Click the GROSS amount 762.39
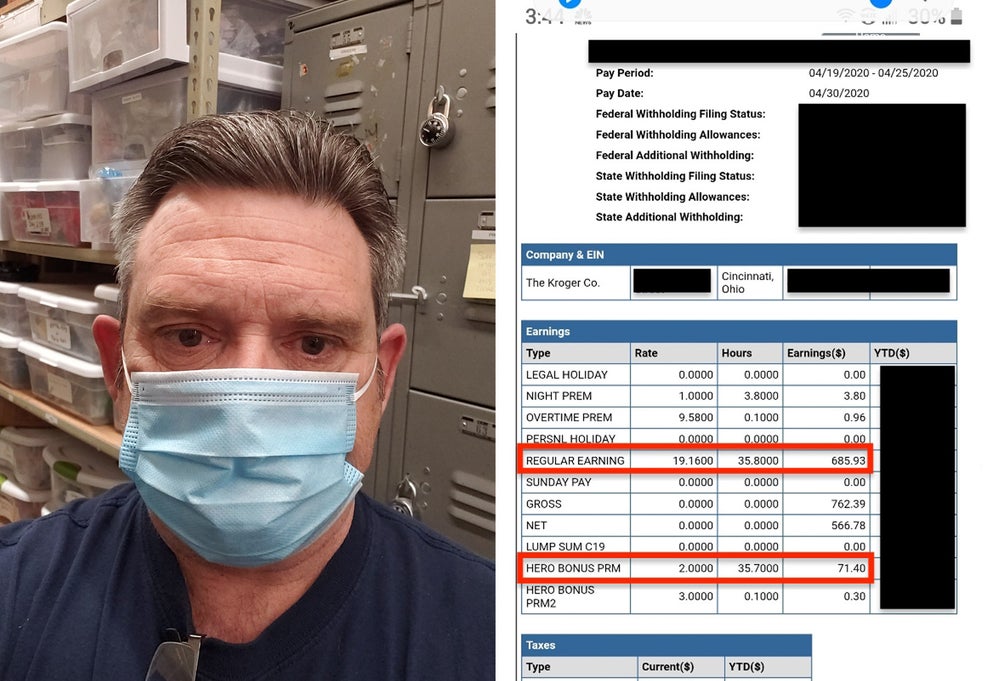Screen dimensions: 990x681 (846, 504)
